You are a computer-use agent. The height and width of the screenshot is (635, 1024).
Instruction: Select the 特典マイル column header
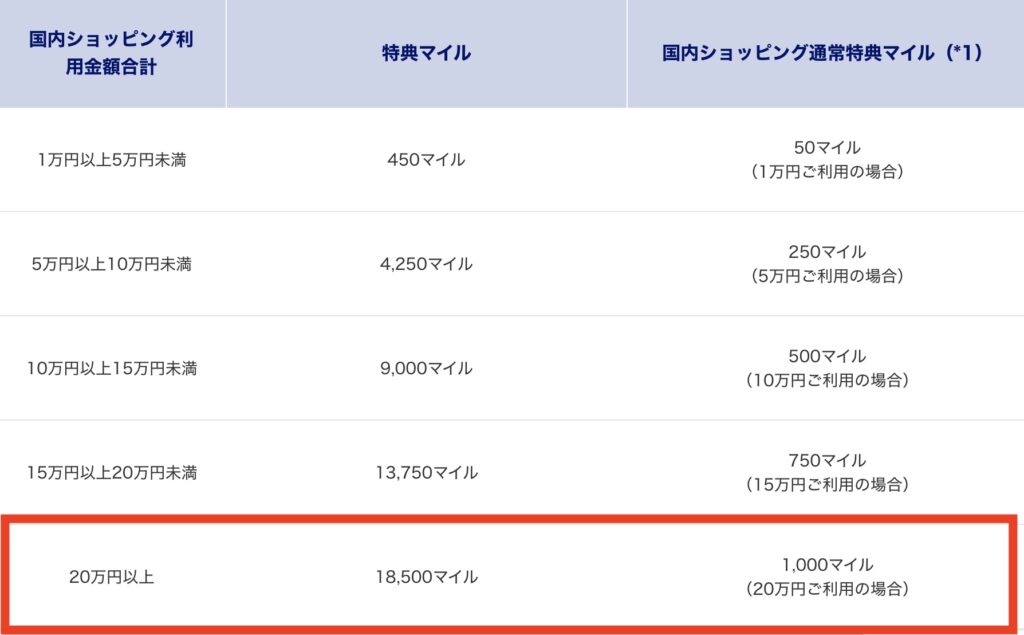point(426,53)
